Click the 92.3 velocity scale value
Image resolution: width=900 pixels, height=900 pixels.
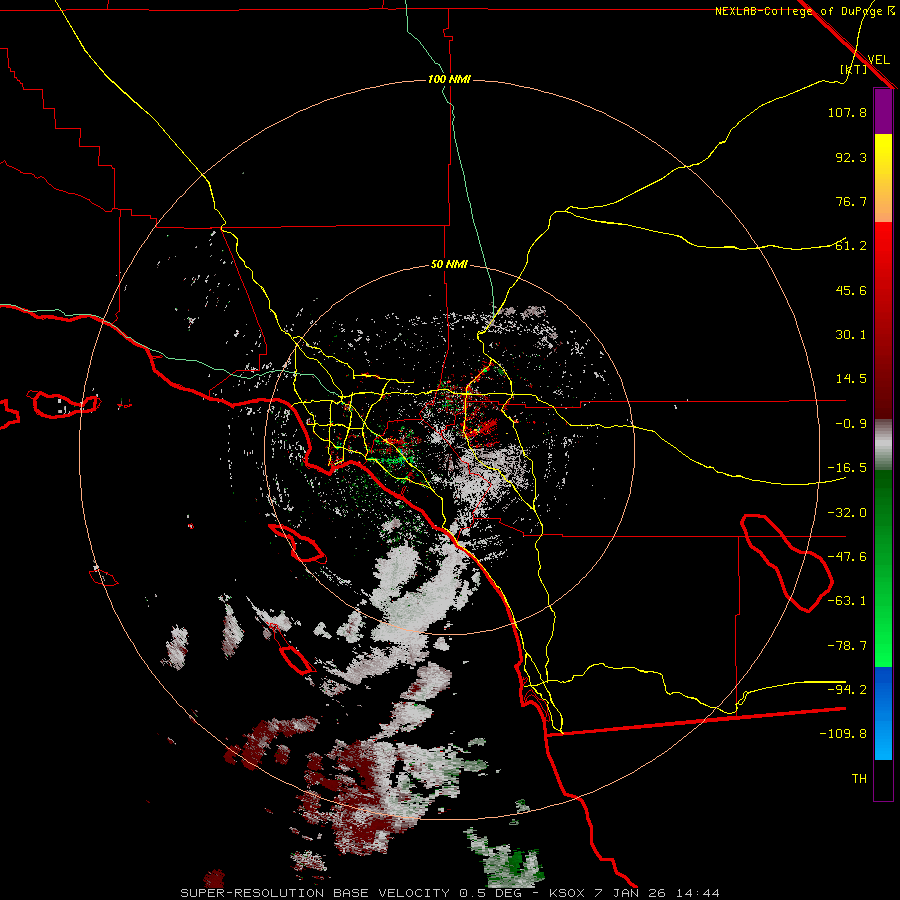point(851,157)
